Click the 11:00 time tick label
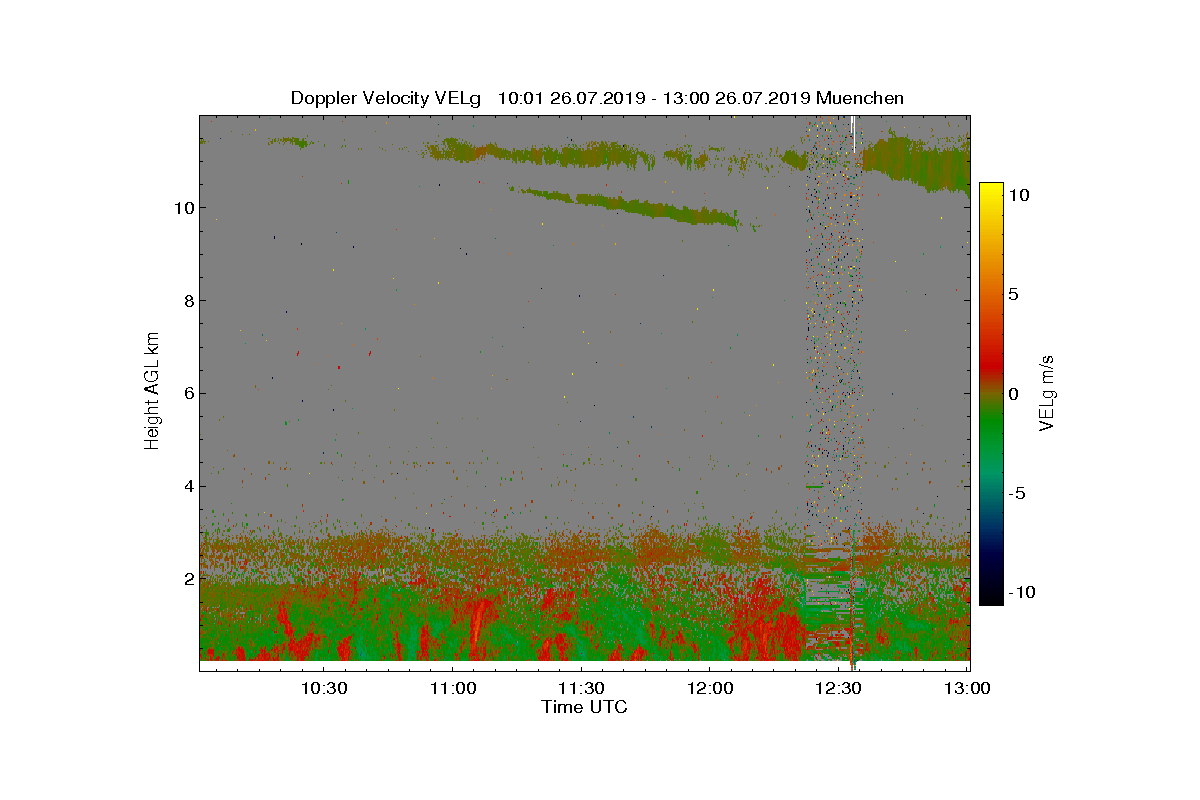The width and height of the screenshot is (1200, 800). tap(452, 688)
